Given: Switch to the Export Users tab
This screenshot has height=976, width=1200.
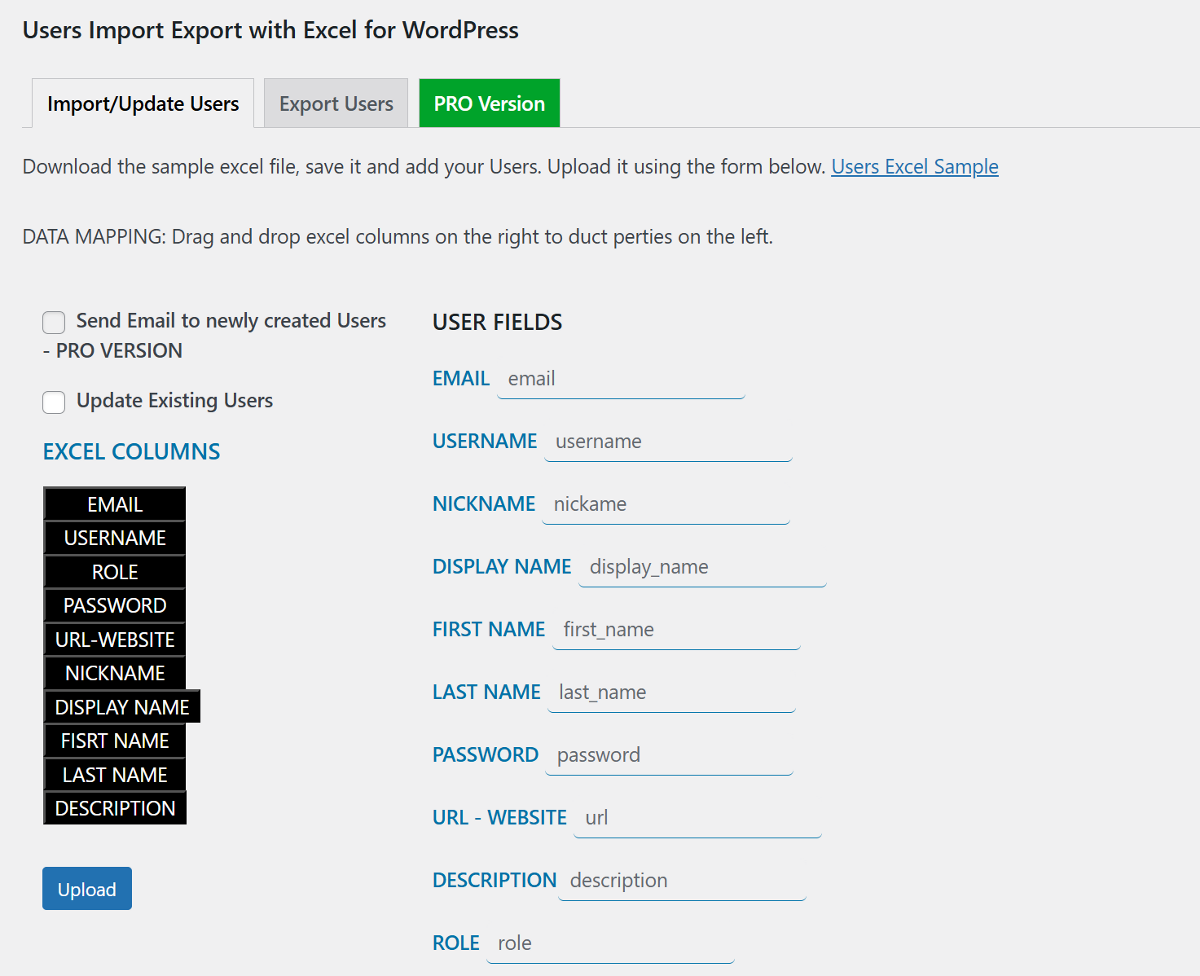Looking at the screenshot, I should coord(335,103).
